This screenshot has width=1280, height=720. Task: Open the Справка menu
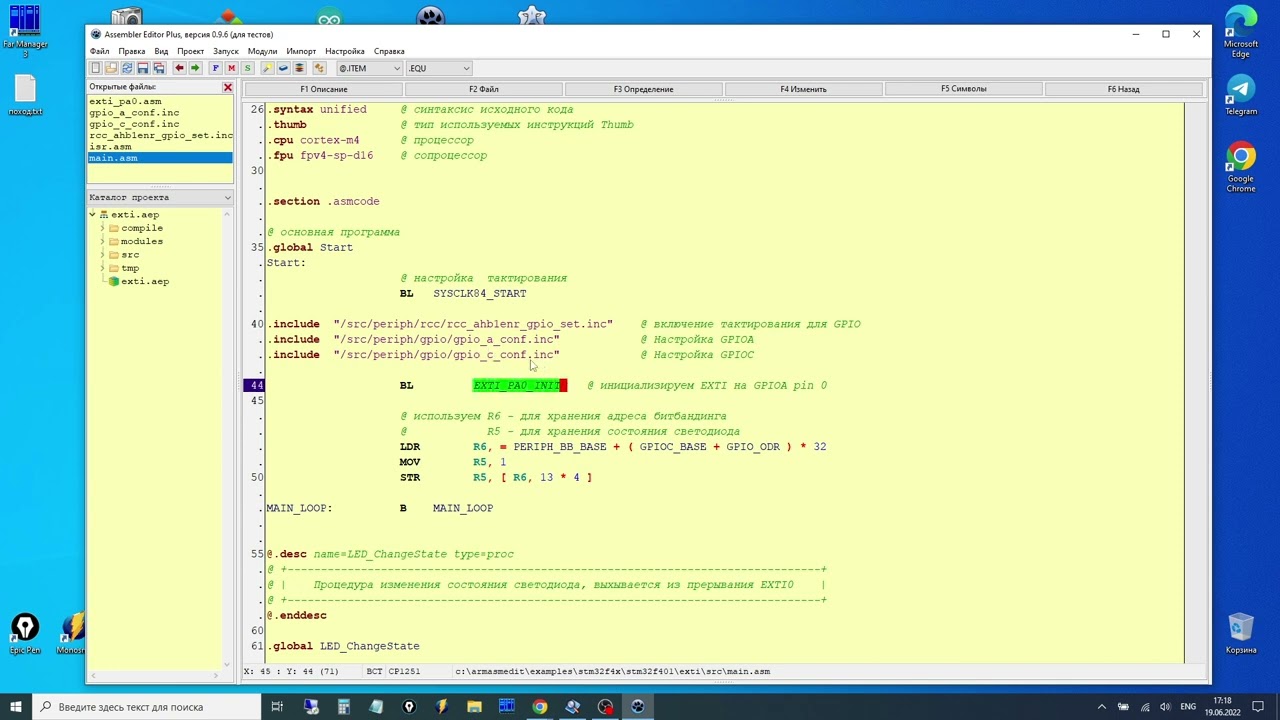[x=389, y=51]
